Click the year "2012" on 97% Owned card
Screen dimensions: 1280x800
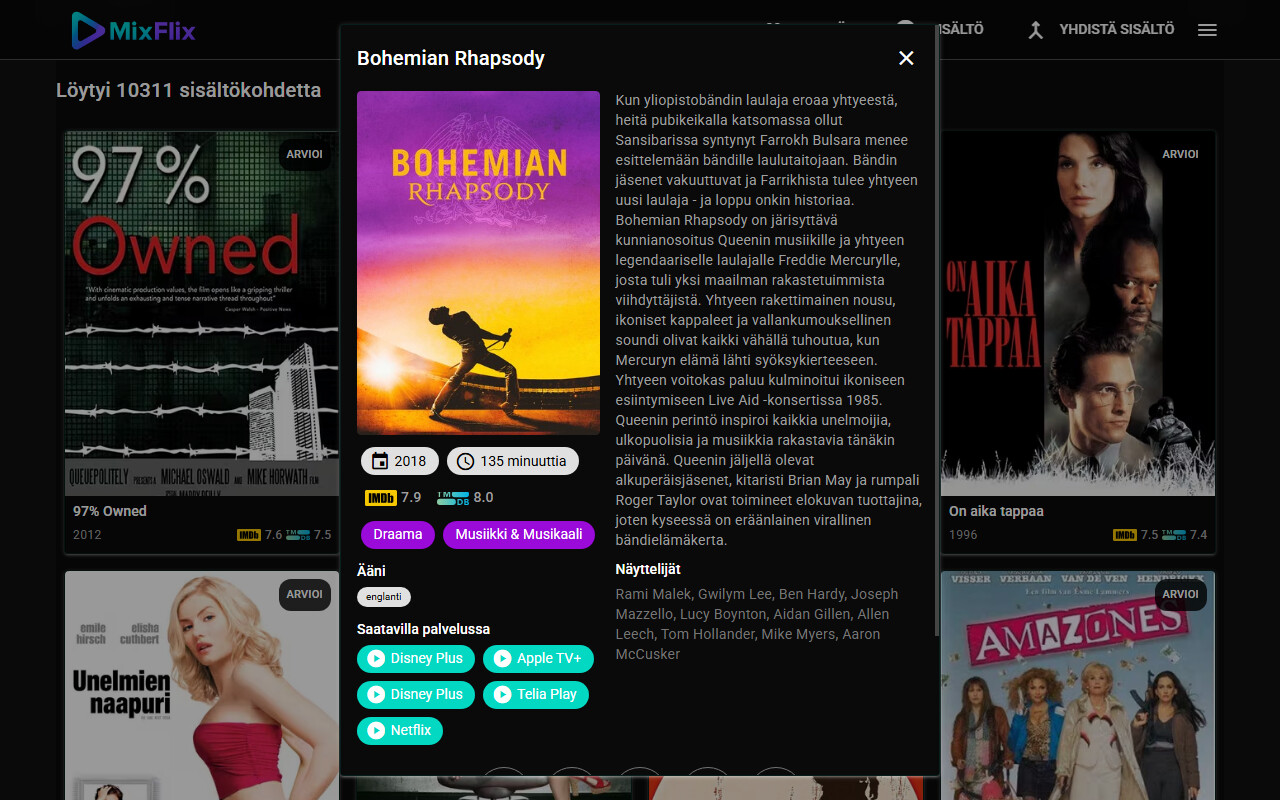[x=87, y=534]
